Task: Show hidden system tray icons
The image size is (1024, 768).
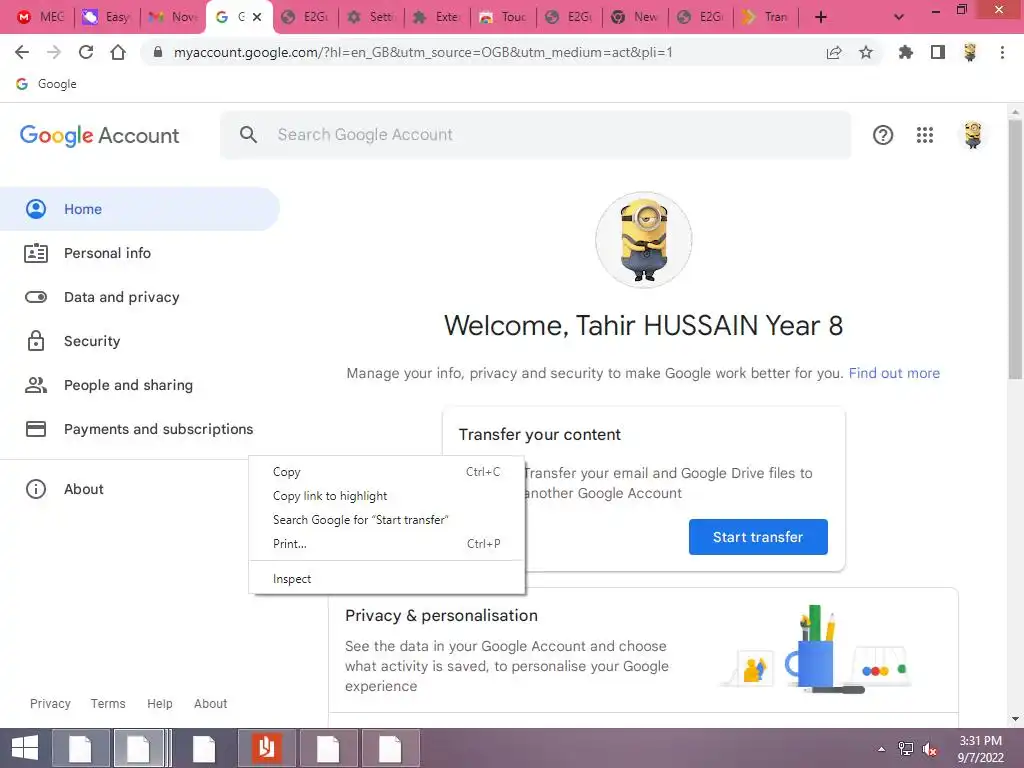Action: (x=882, y=749)
